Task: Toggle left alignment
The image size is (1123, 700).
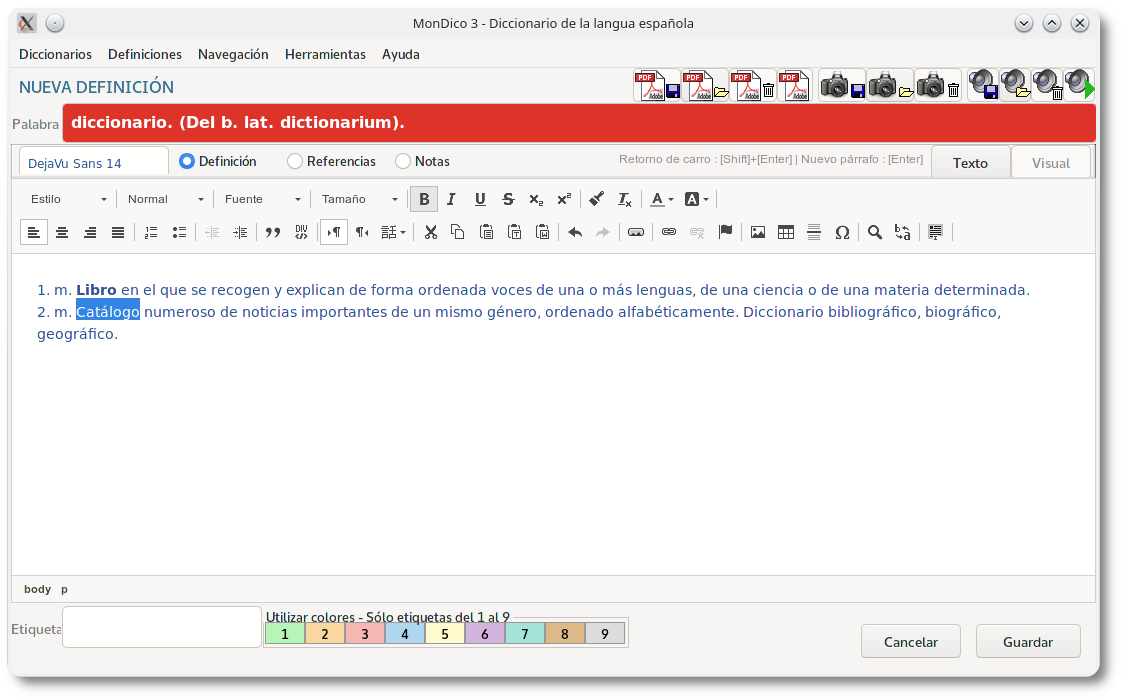Action: [34, 232]
